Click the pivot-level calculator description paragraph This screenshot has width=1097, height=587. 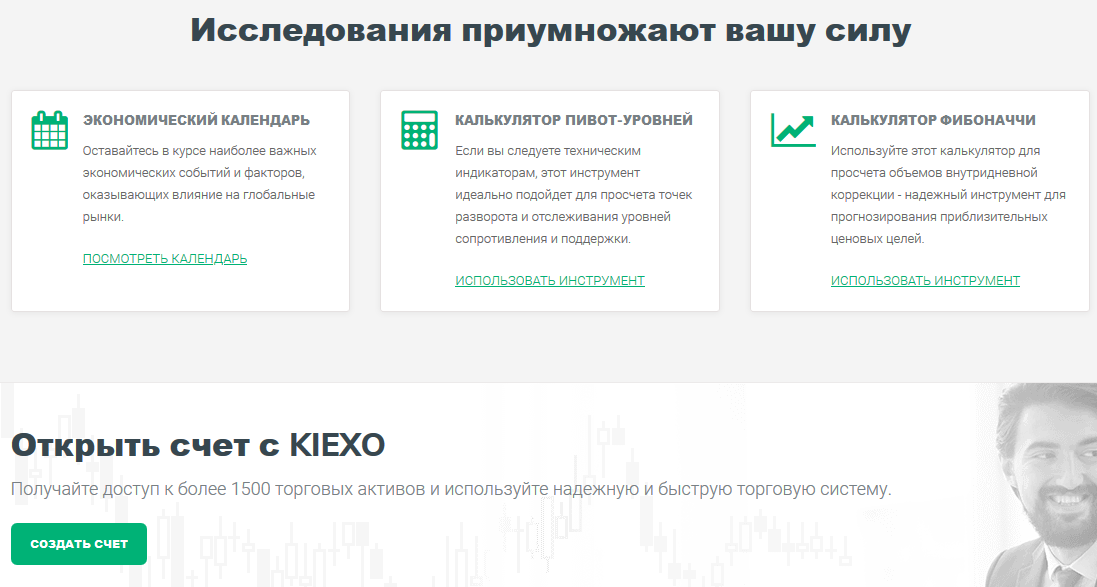pyautogui.click(x=574, y=195)
